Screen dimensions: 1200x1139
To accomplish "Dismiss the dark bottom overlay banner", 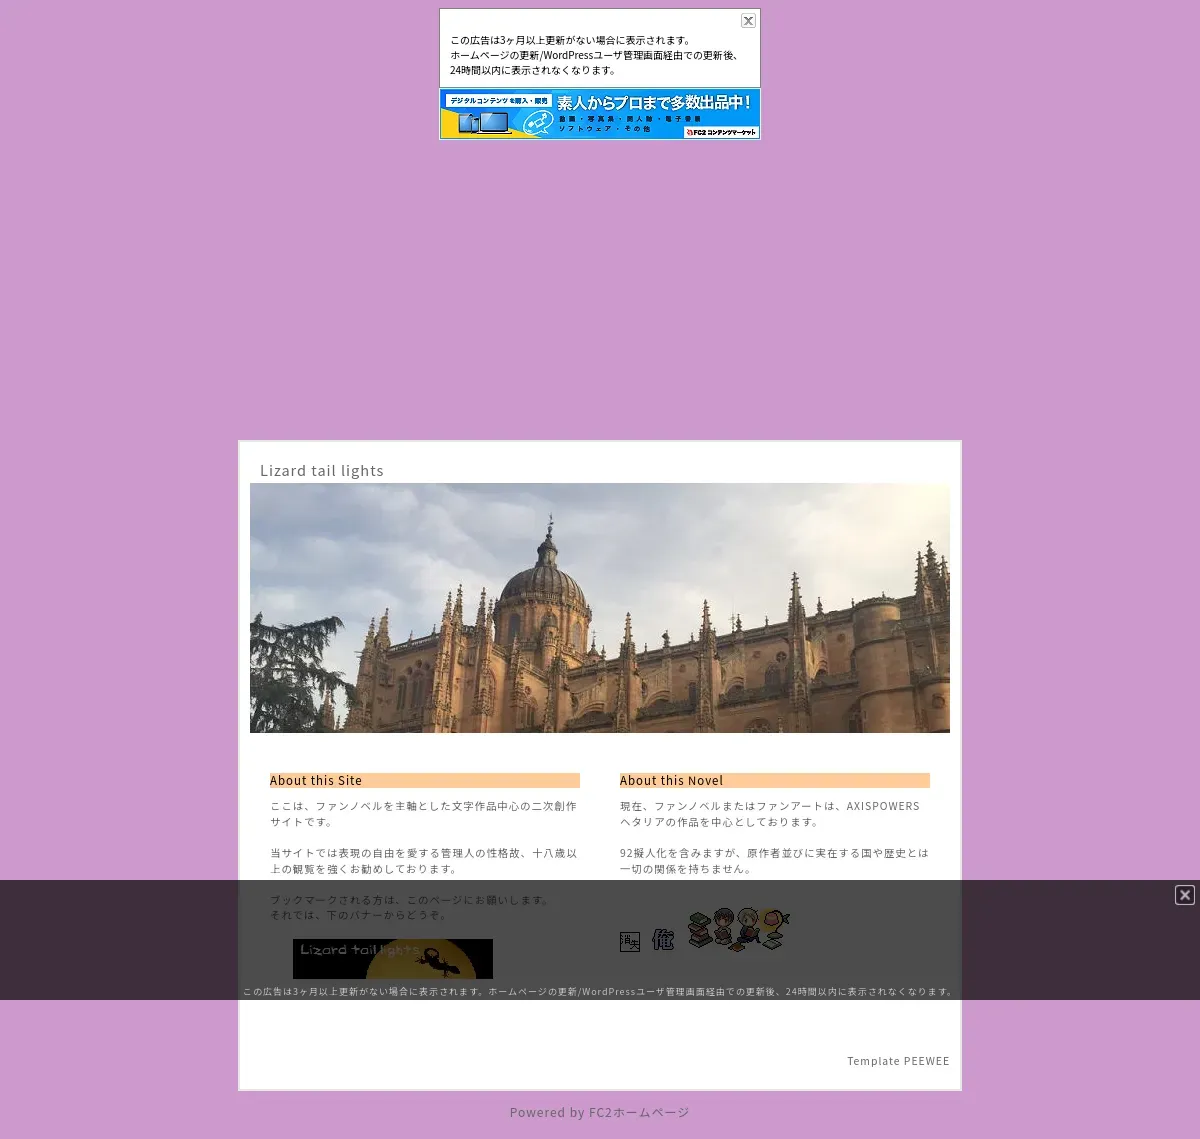I will pyautogui.click(x=1185, y=895).
